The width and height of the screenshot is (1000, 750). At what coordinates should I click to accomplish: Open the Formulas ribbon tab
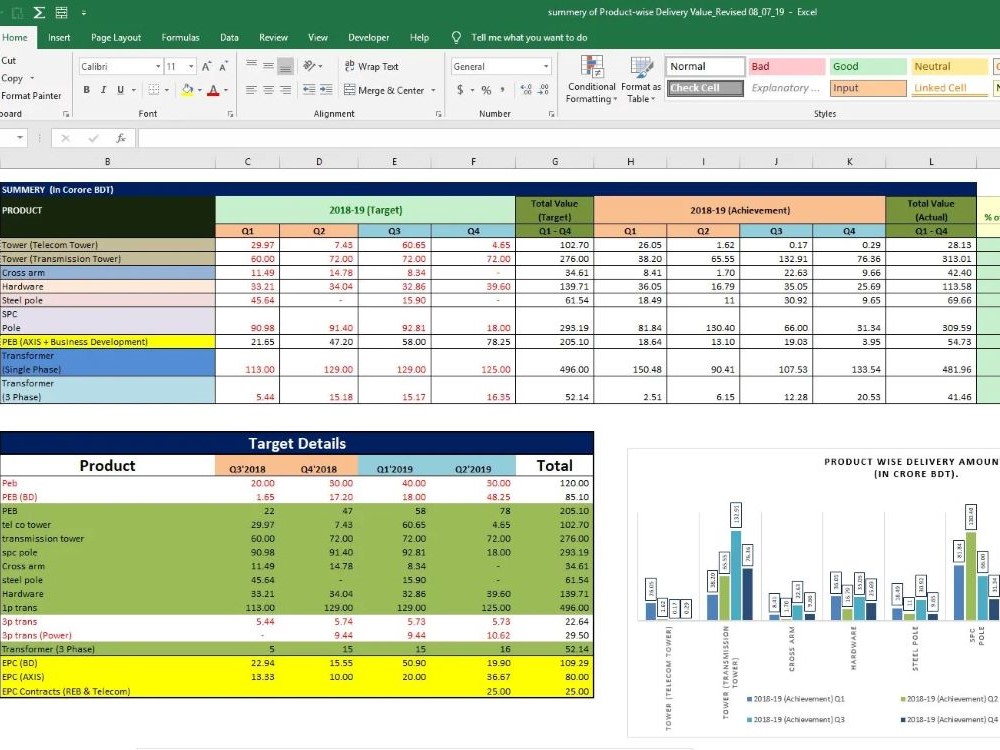180,38
